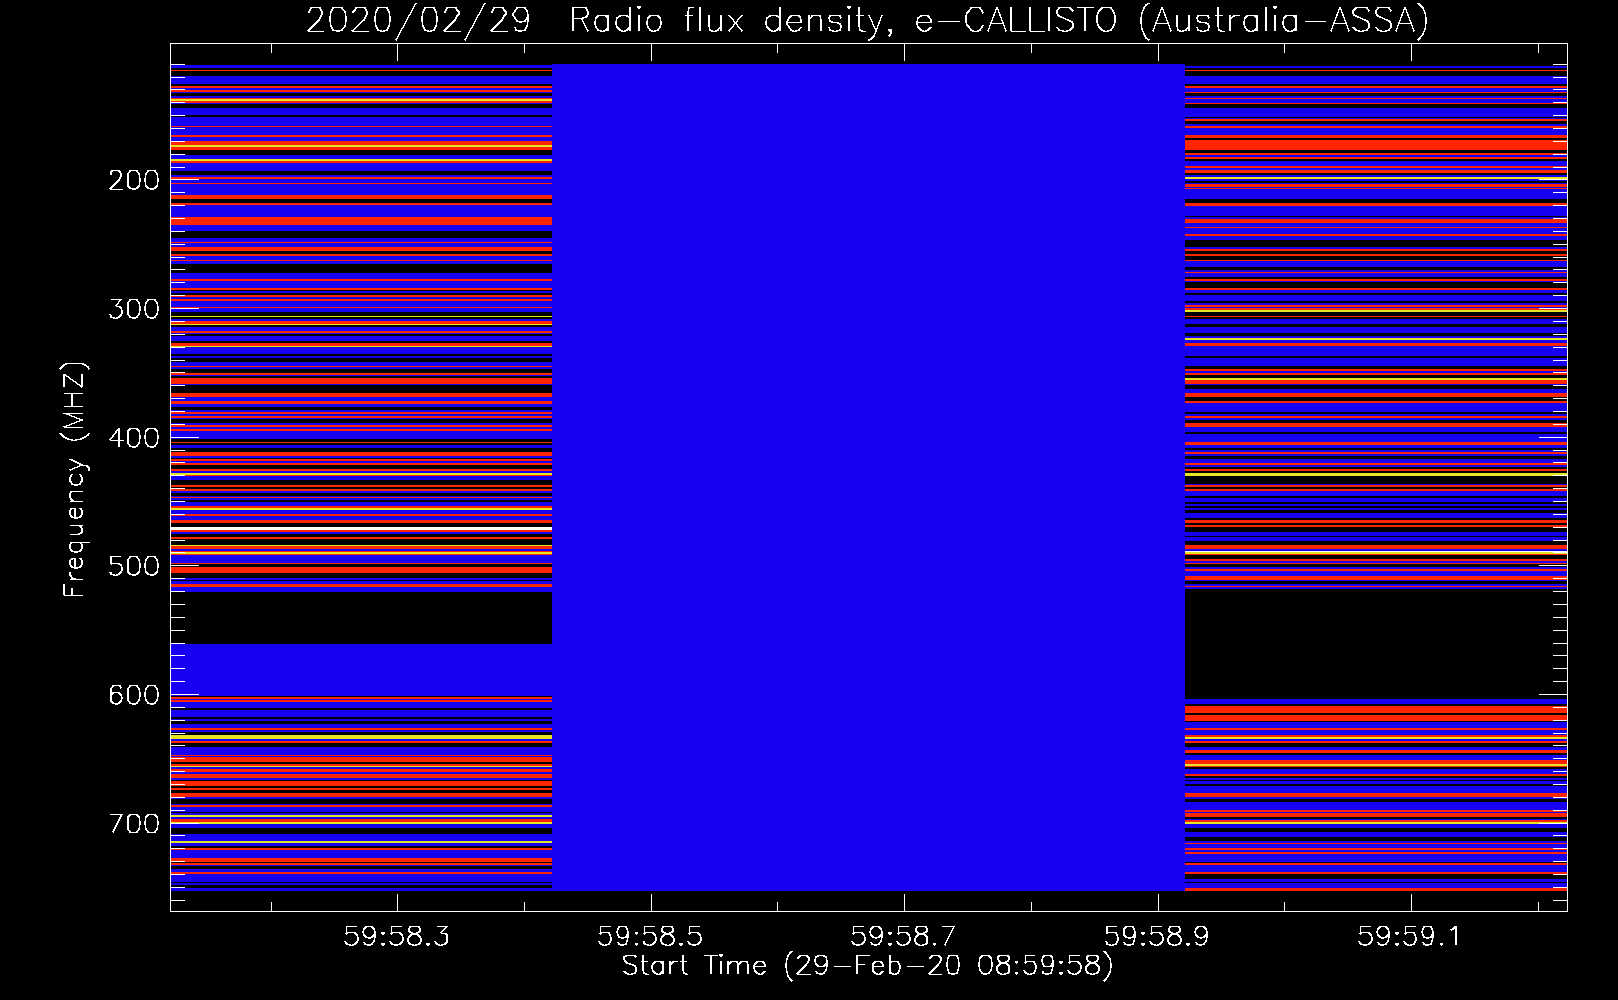Click the 700 frequency tick label

pyautogui.click(x=134, y=824)
